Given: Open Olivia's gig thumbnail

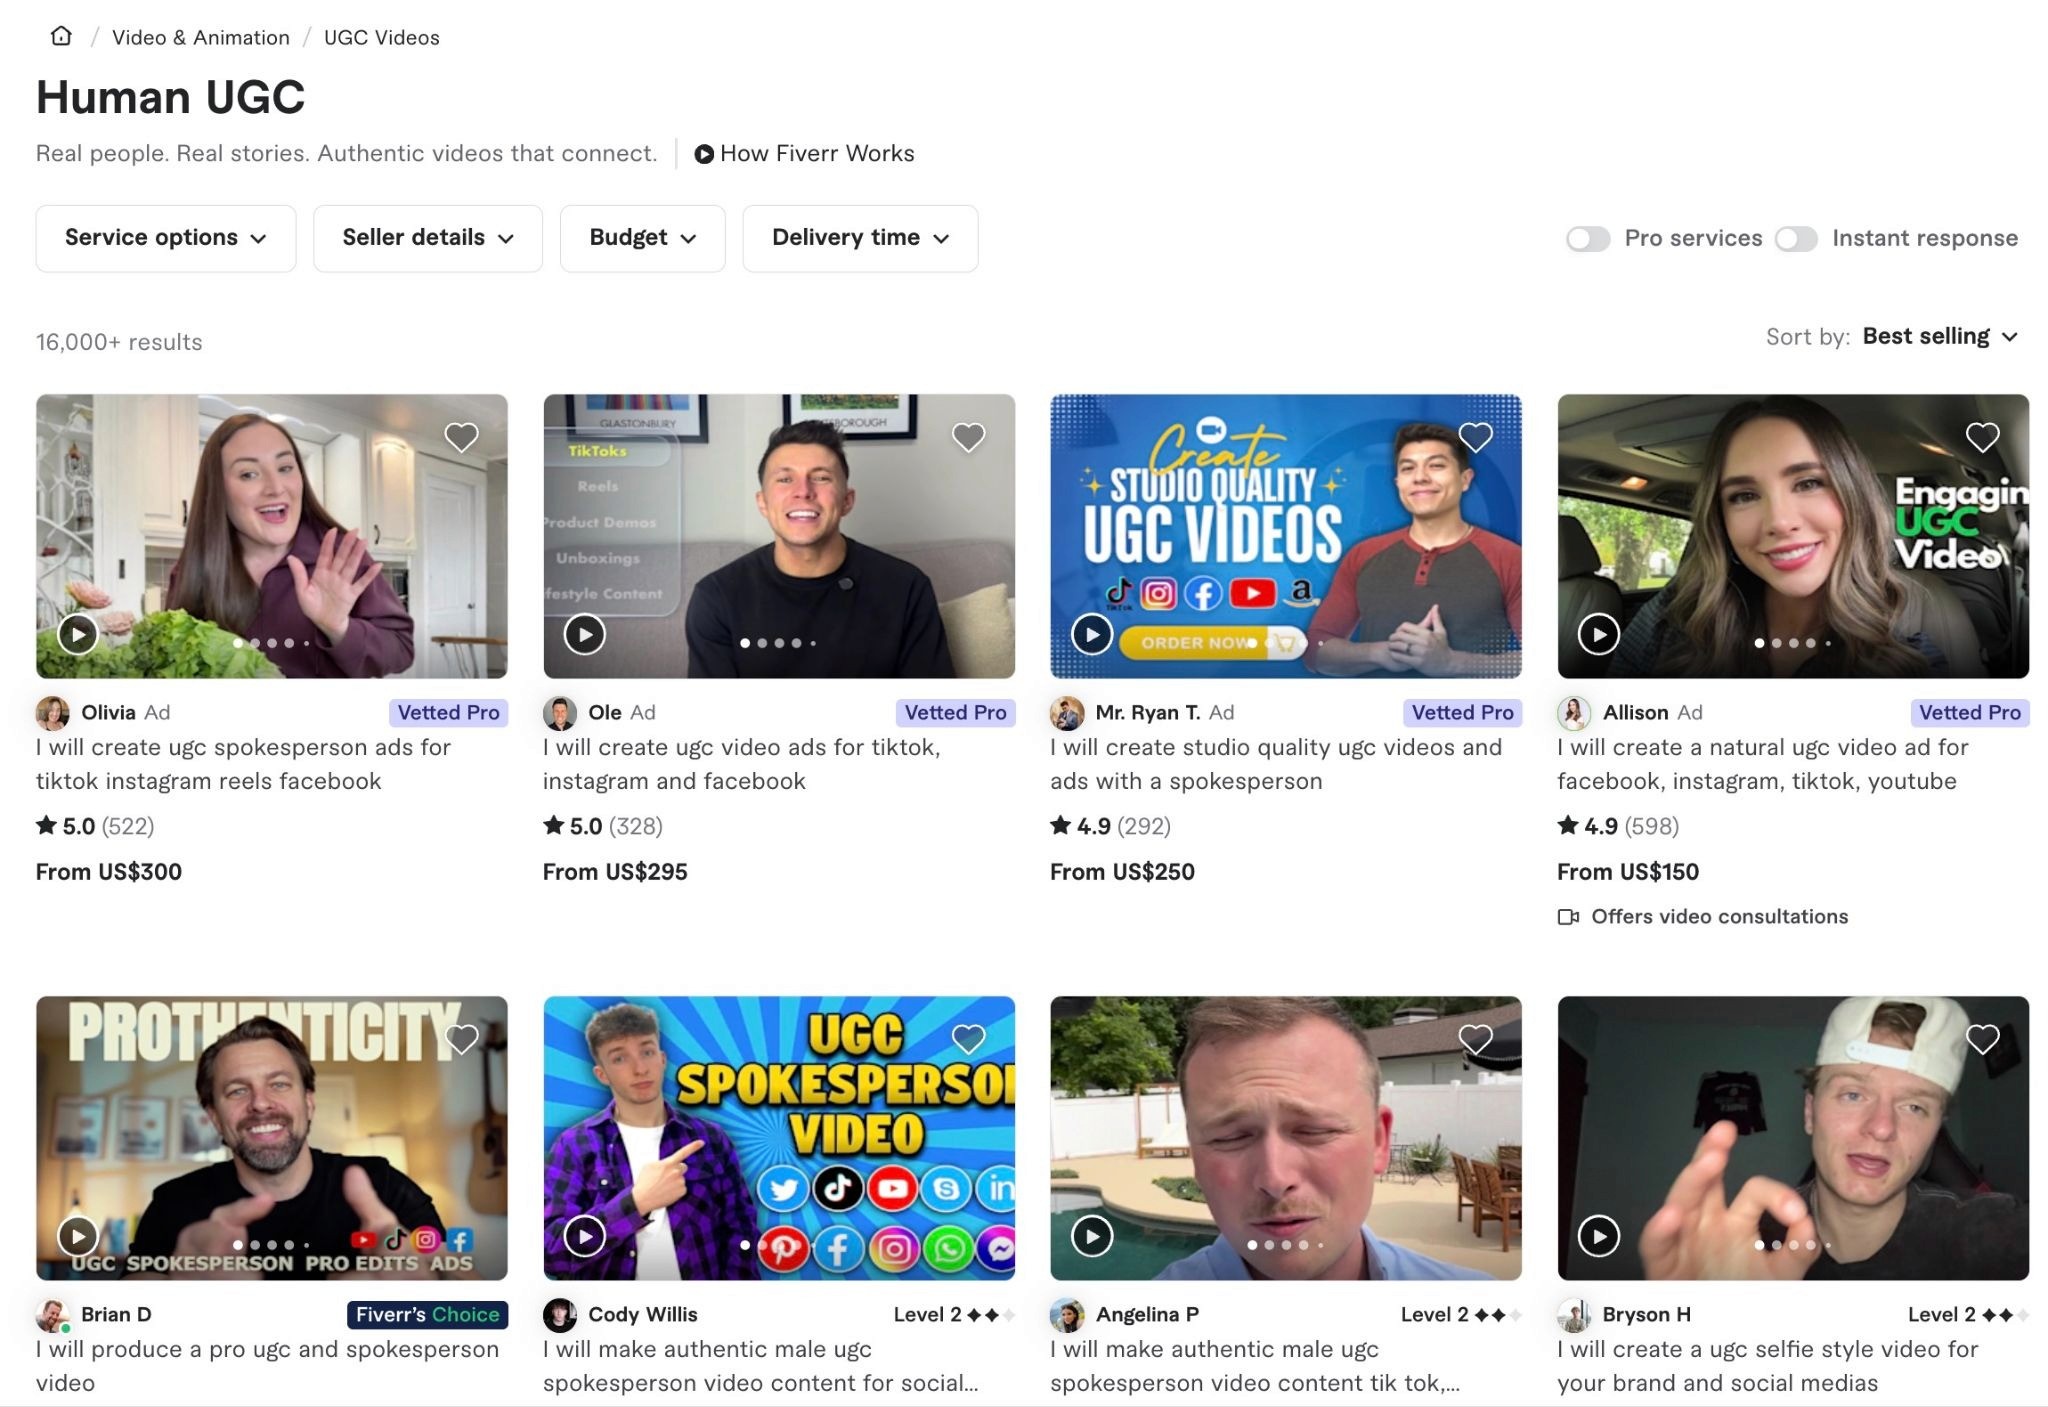Looking at the screenshot, I should pyautogui.click(x=272, y=536).
